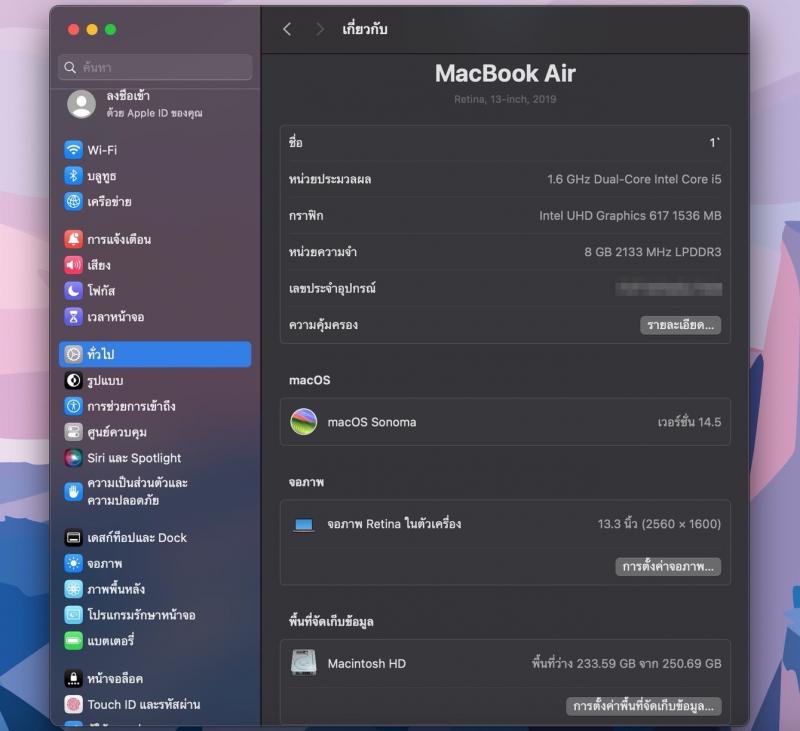This screenshot has height=731, width=800.
Task: Open Wallpaper (ภาพพื้นหลัง) icon
Action: pyautogui.click(x=73, y=589)
